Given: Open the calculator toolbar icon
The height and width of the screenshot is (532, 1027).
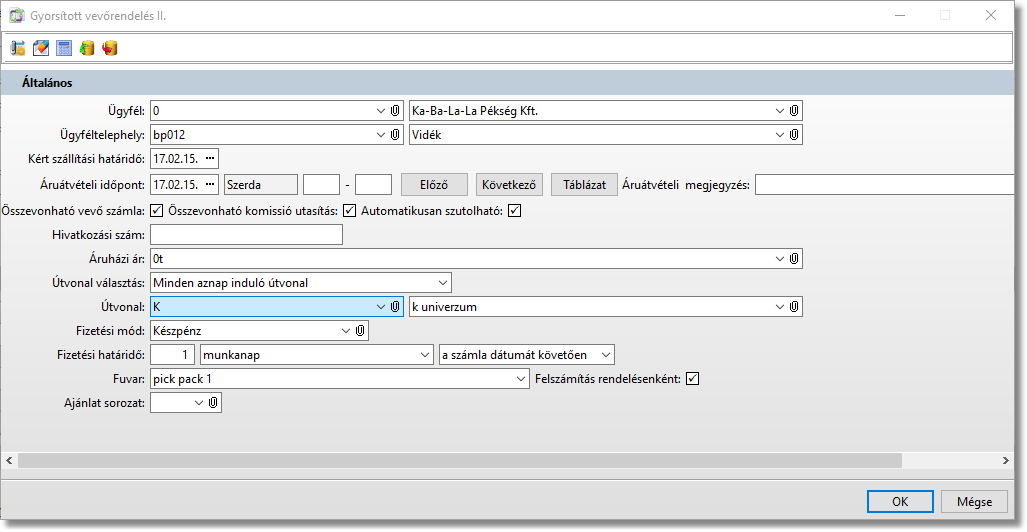Looking at the screenshot, I should (x=64, y=48).
